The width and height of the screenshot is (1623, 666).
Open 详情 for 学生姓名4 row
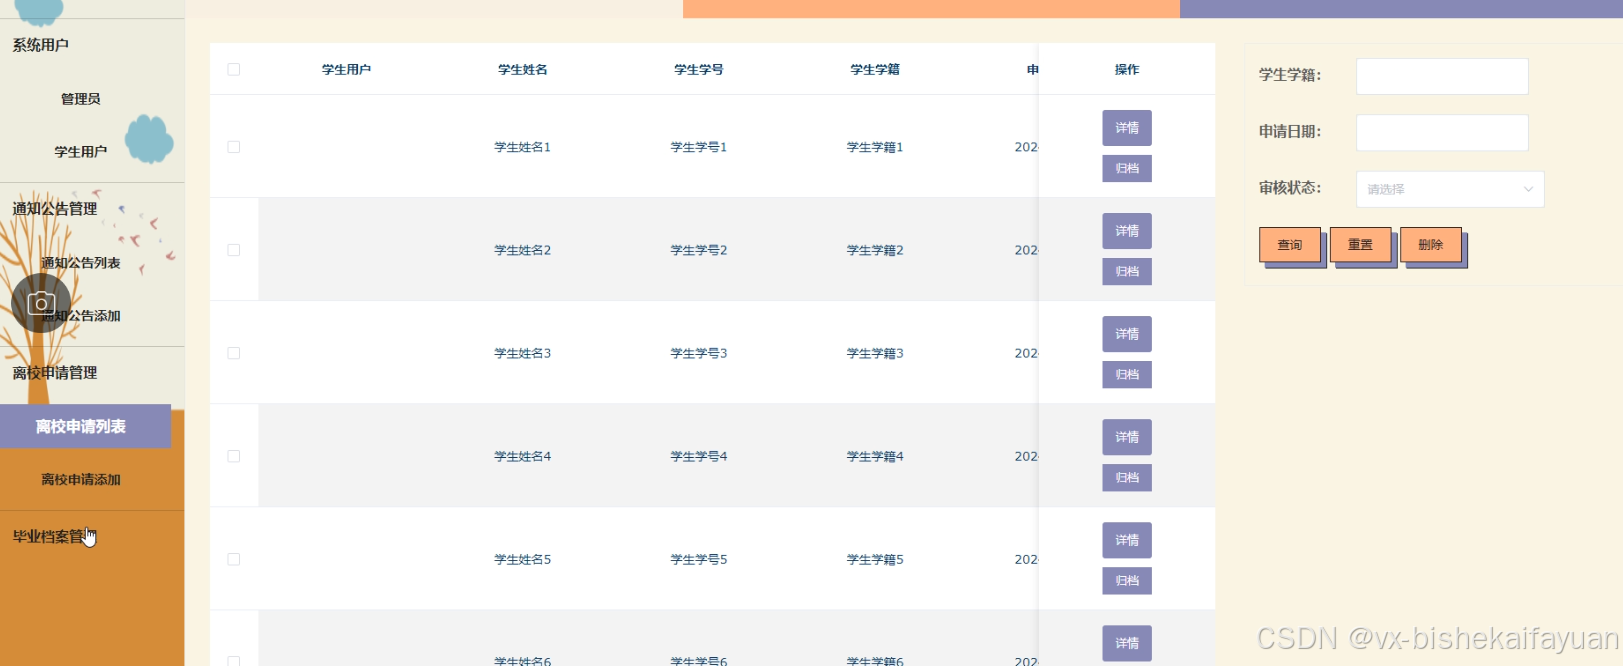(1127, 437)
